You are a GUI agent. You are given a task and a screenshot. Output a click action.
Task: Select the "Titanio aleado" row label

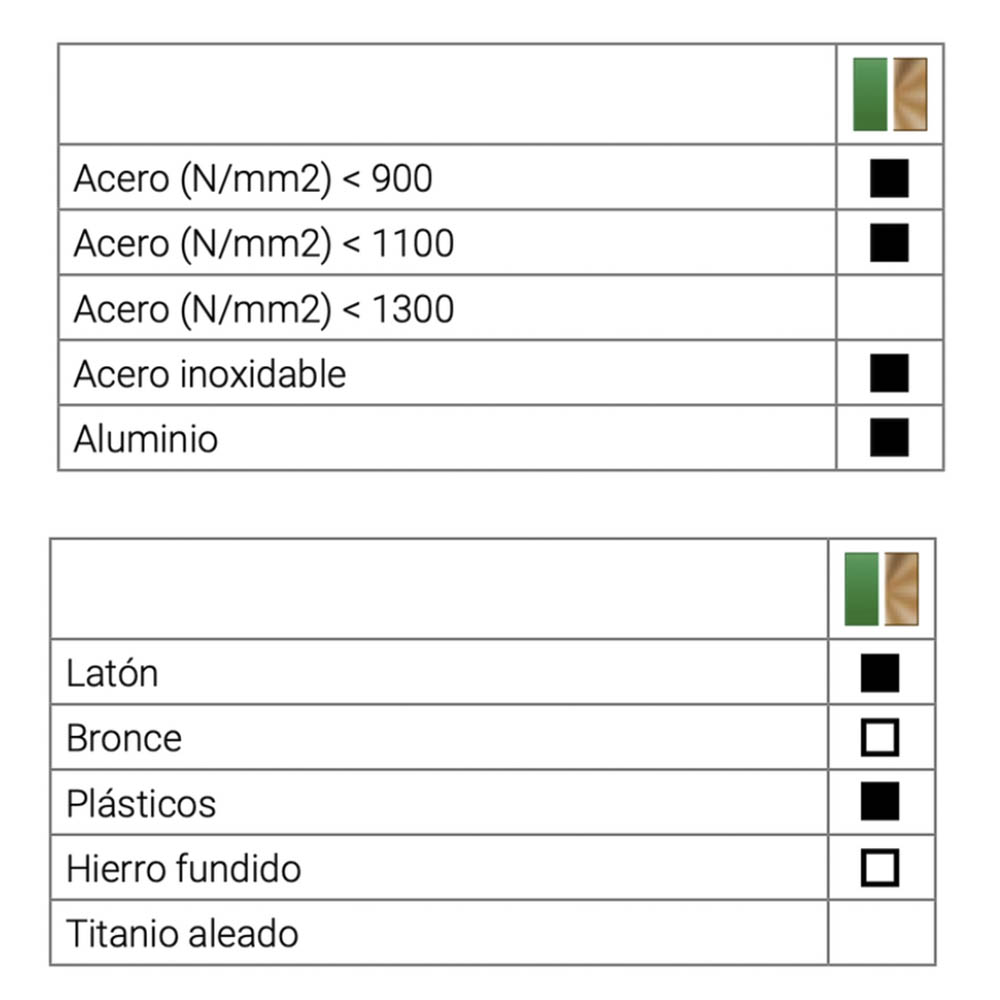(182, 933)
